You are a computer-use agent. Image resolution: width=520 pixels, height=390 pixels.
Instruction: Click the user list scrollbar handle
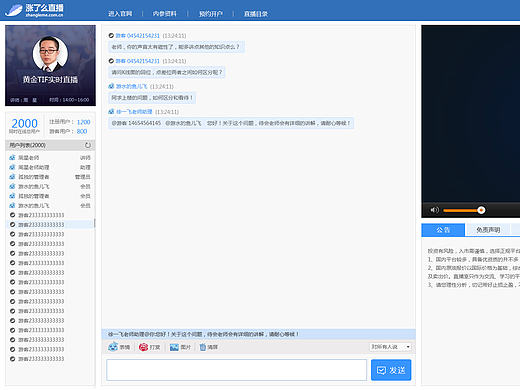tap(94, 223)
